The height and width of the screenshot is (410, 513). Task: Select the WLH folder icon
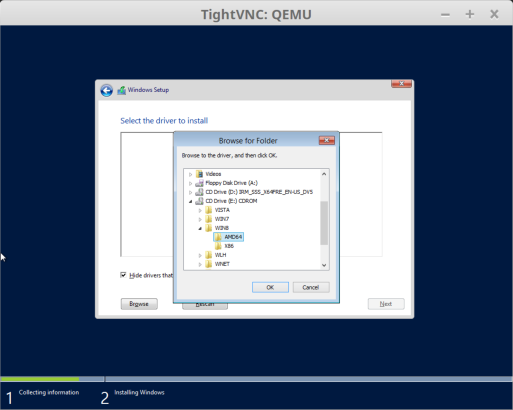click(209, 255)
